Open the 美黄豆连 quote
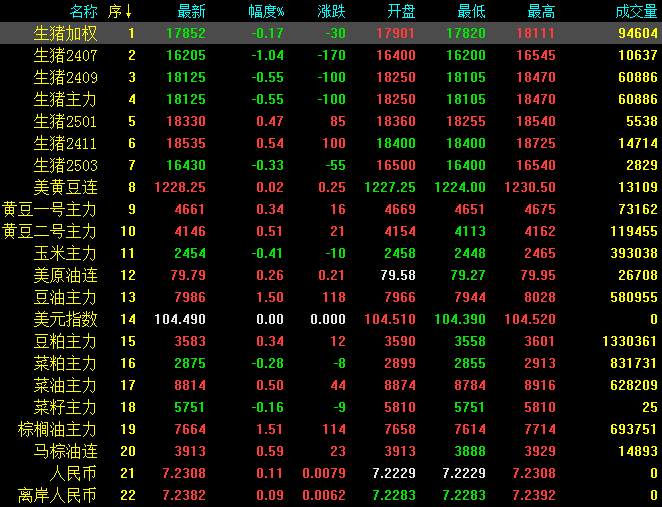Screen dimensions: 662x507 [x=331, y=187]
